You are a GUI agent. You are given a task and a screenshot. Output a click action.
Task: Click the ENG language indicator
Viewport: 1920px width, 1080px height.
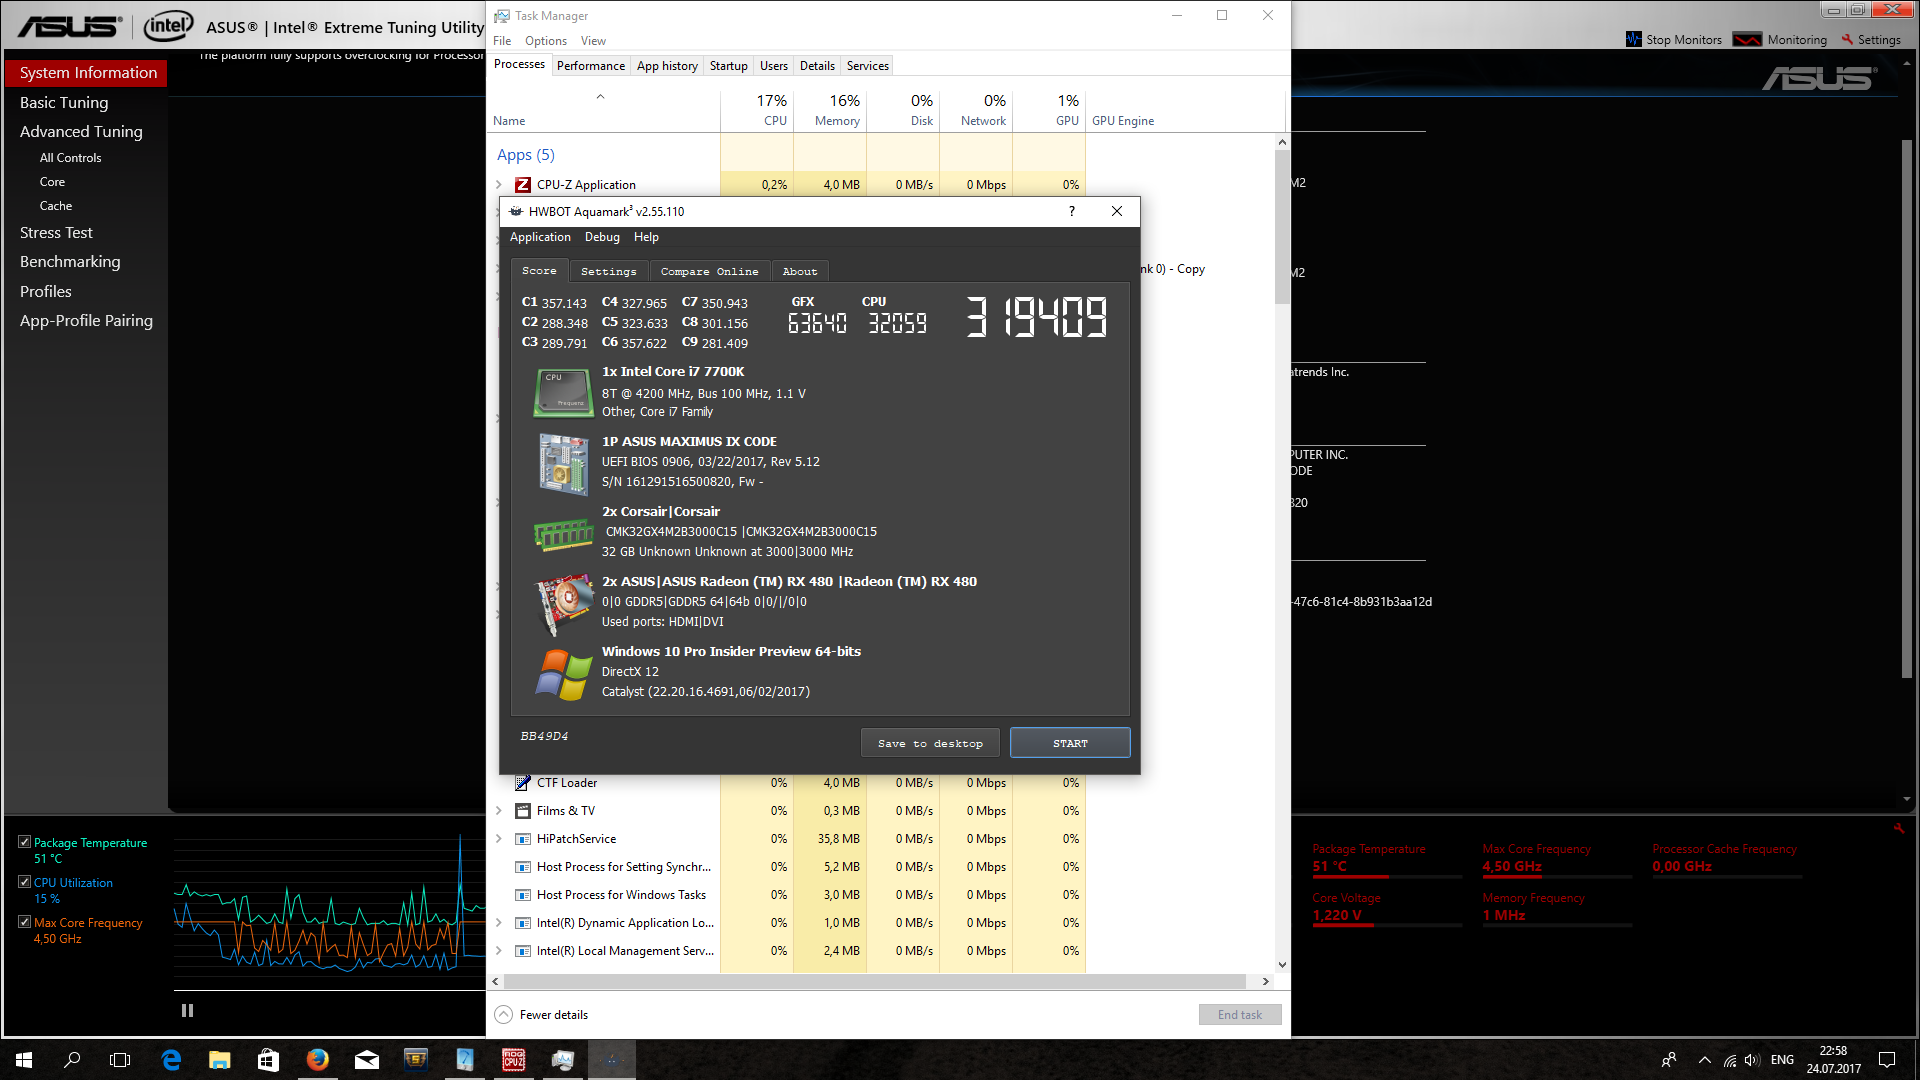coord(1782,1060)
